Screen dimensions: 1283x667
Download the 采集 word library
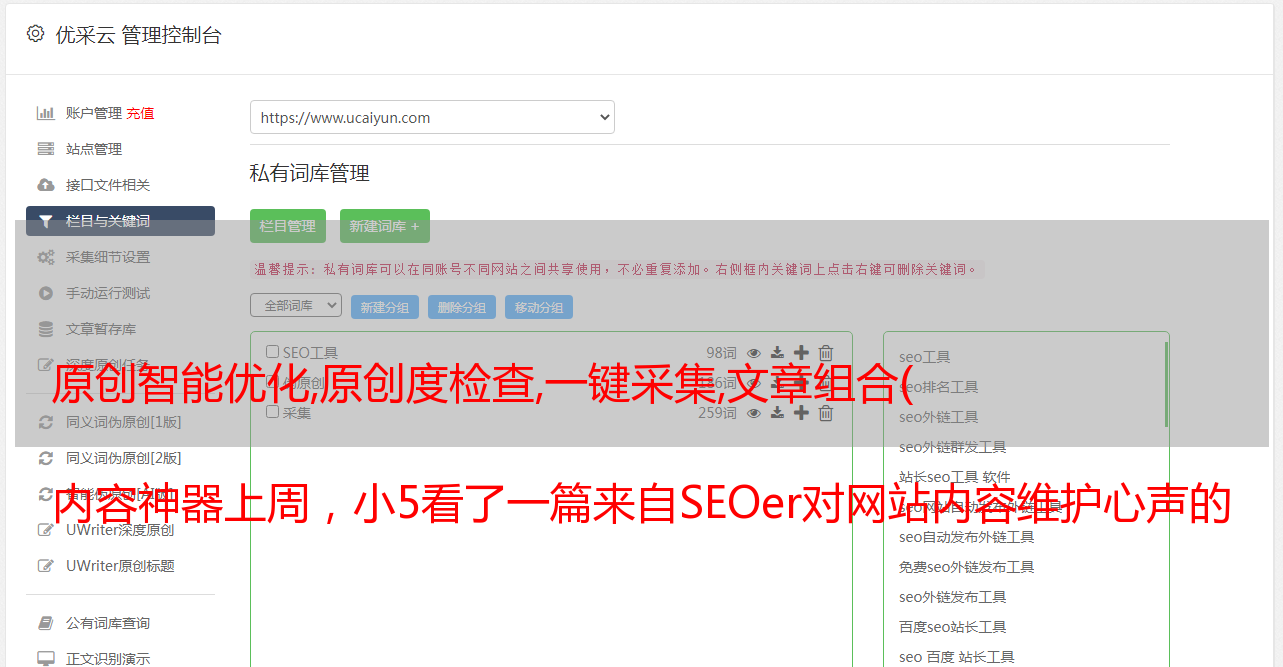pos(777,413)
